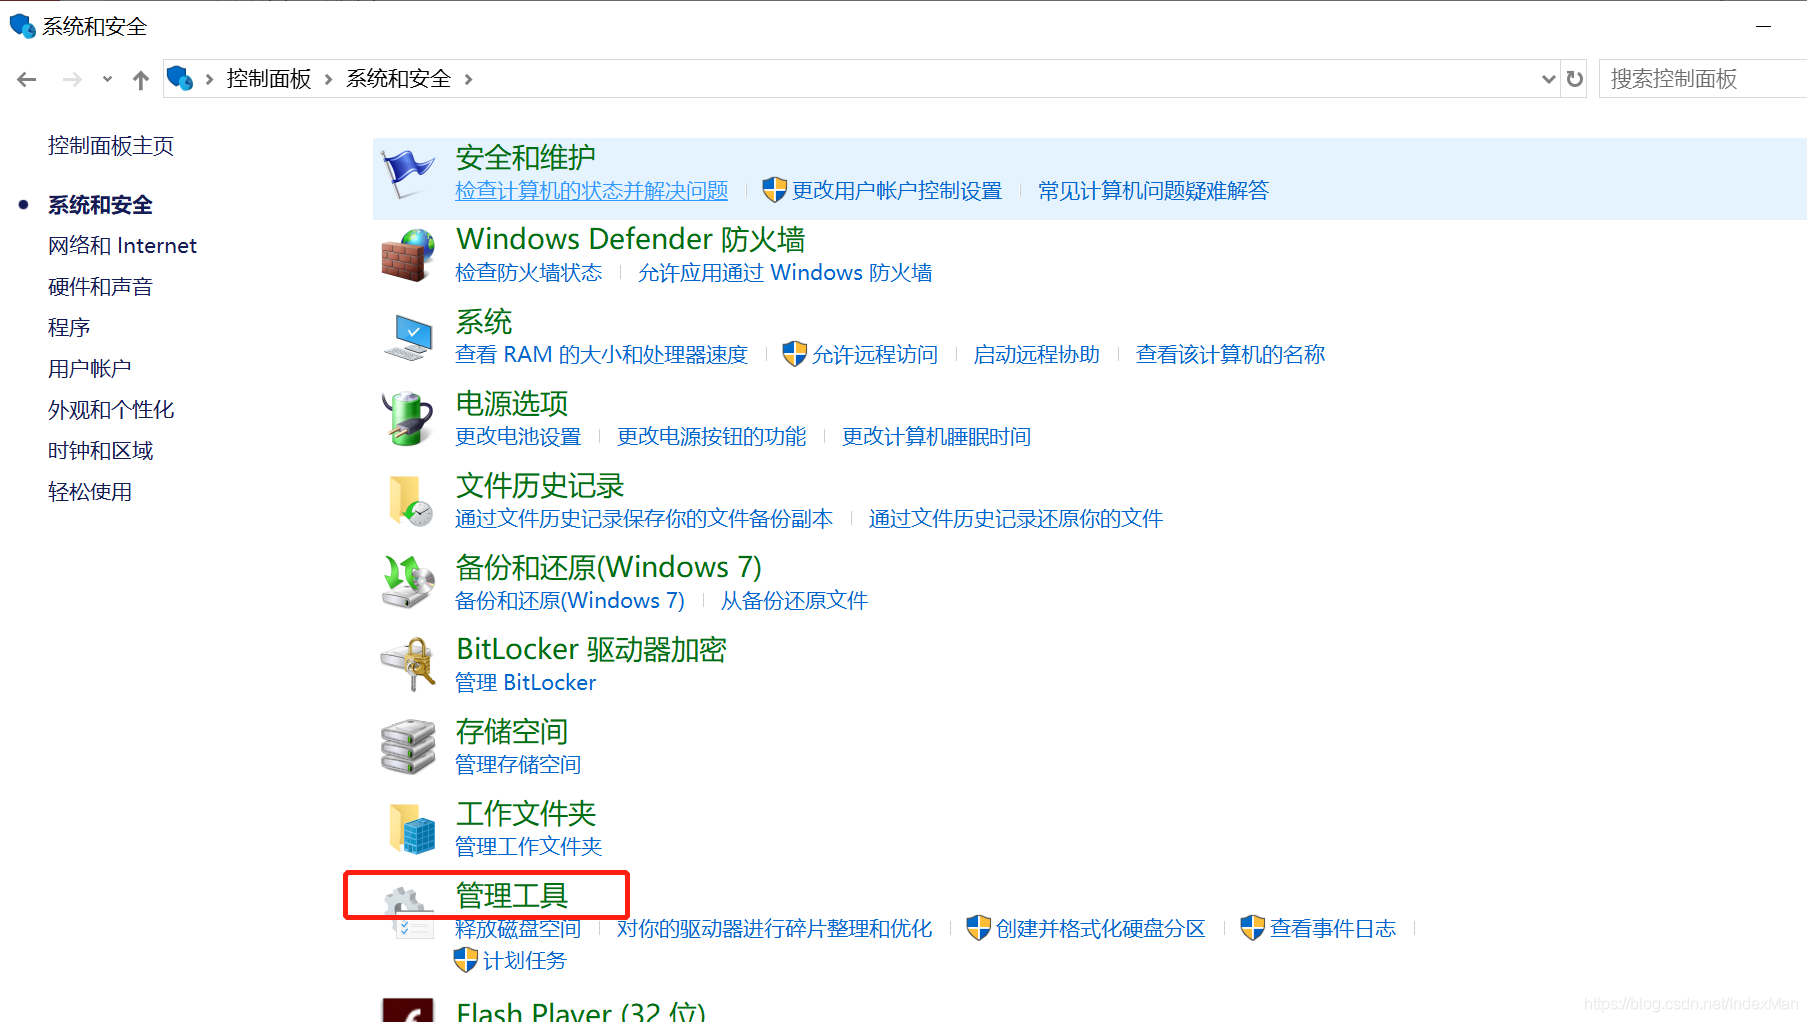Expand the chevron before 控制面板 breadcrumb
Screen dimensions: 1807x1022
pos(209,79)
